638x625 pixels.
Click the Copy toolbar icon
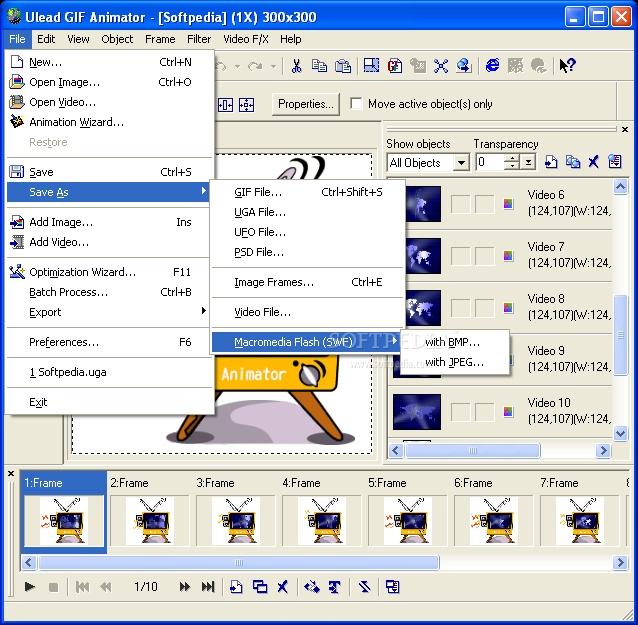tap(319, 66)
